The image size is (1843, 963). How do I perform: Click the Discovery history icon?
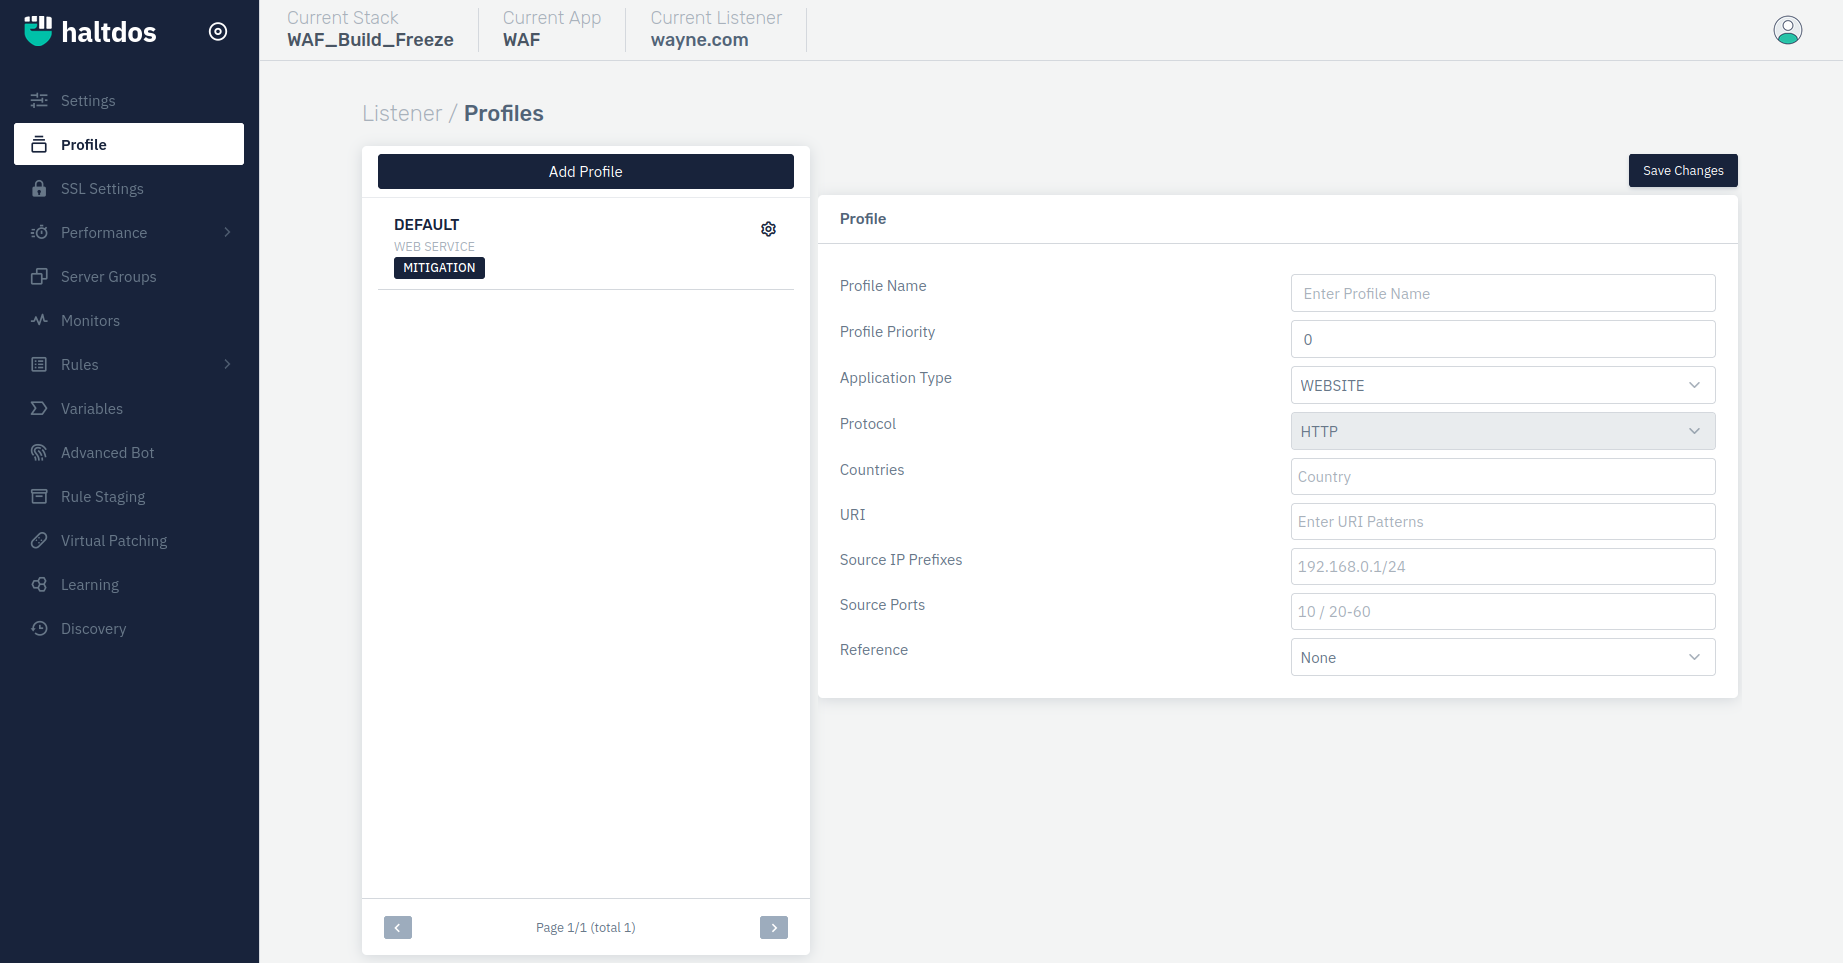click(x=39, y=628)
